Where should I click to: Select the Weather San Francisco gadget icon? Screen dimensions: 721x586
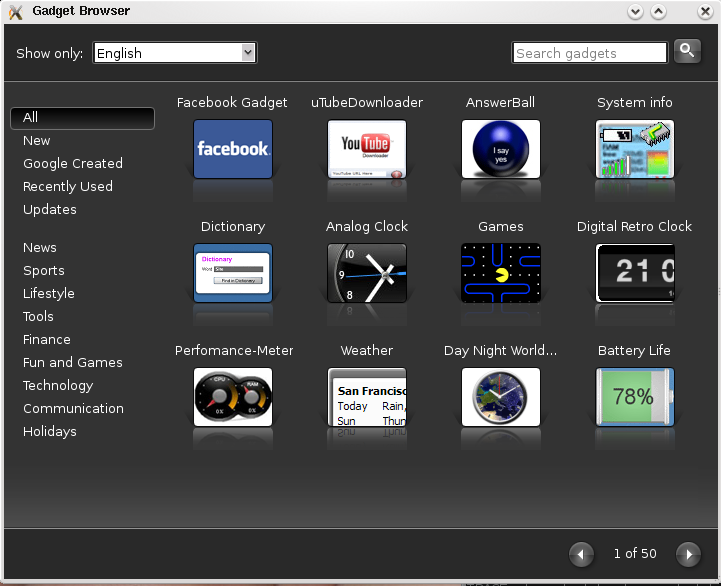367,397
